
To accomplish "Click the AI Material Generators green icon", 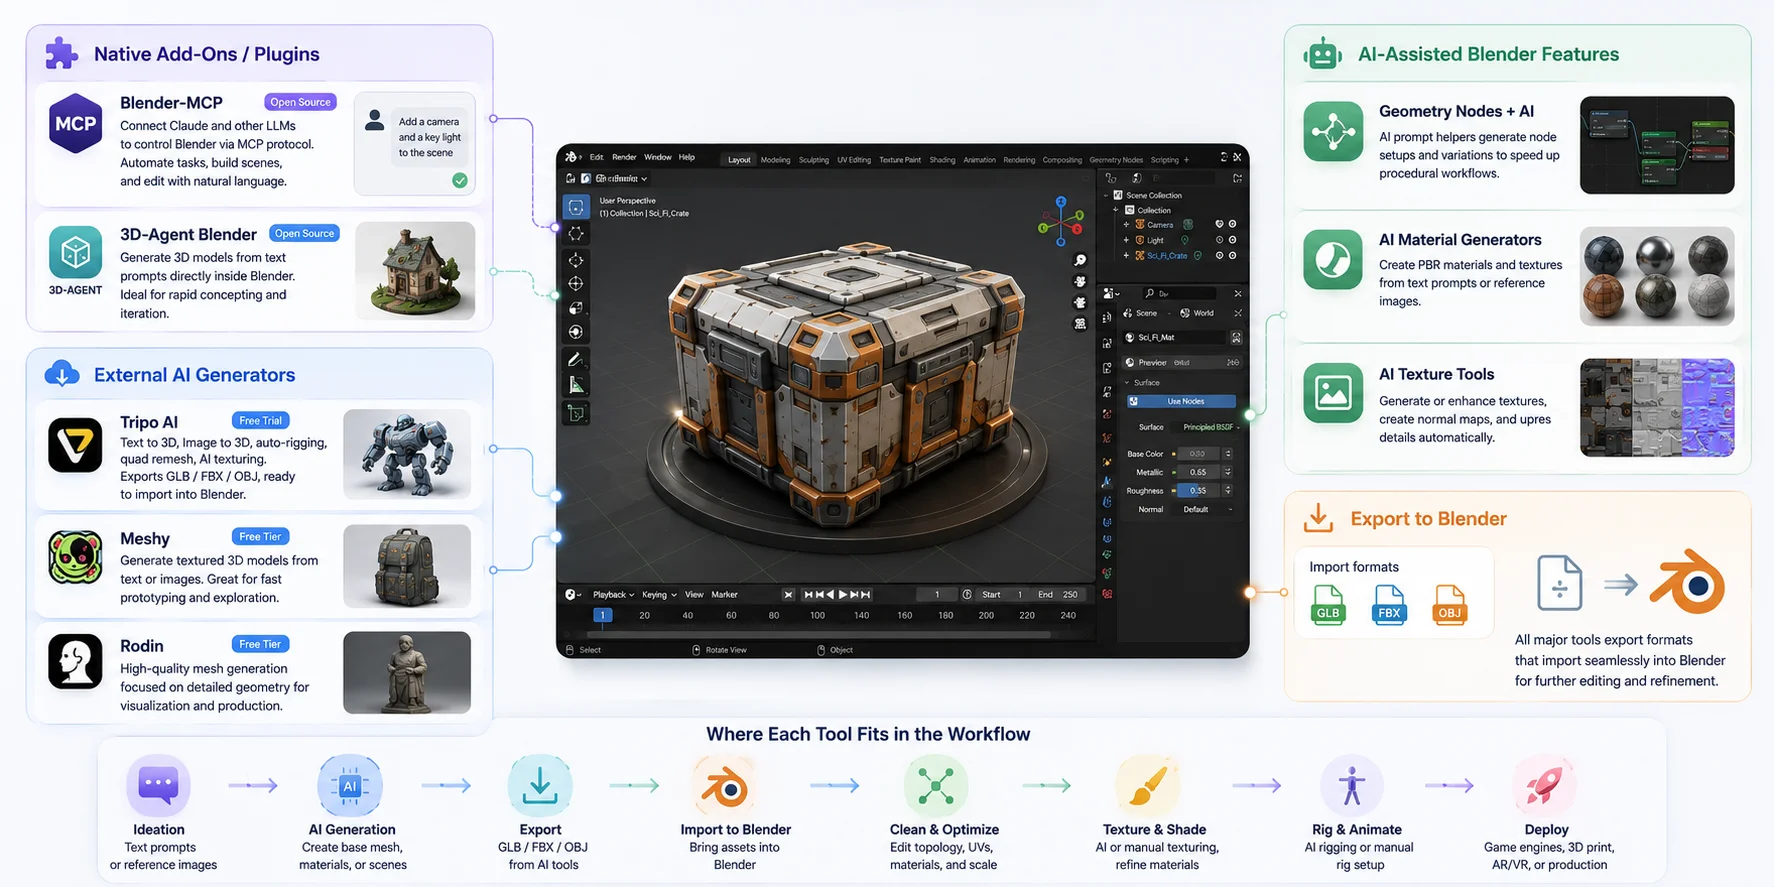I will [x=1333, y=260].
